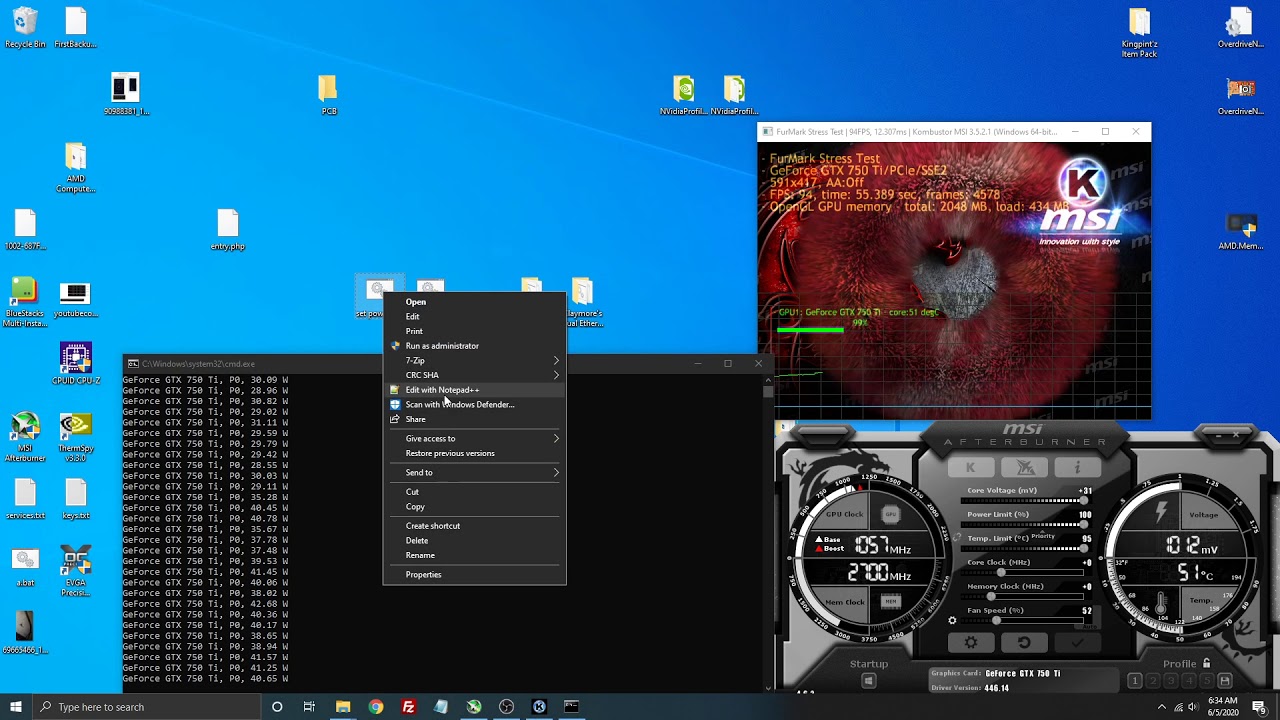Expand the Send to submenu
The image size is (1280, 720).
[x=475, y=472]
